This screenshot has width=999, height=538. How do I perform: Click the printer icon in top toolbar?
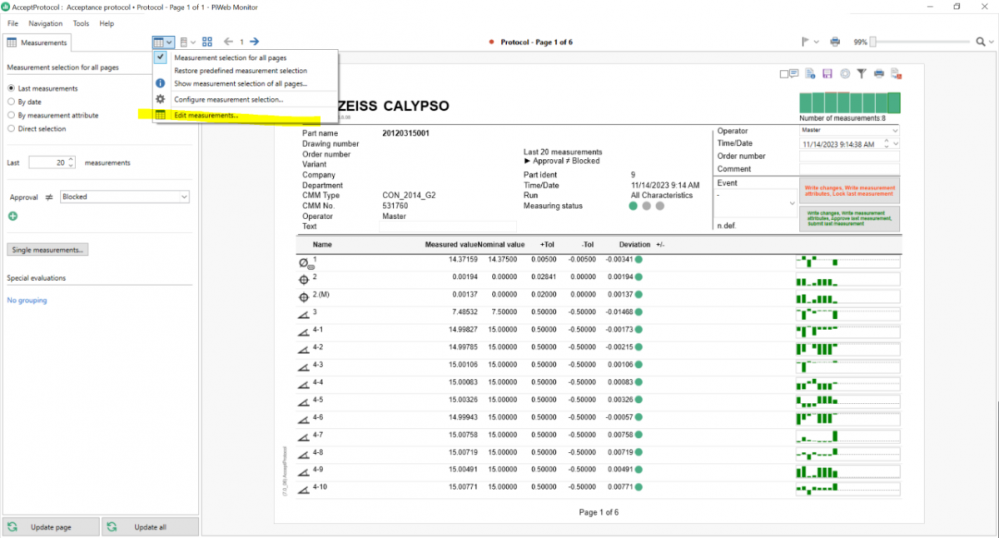click(x=835, y=42)
